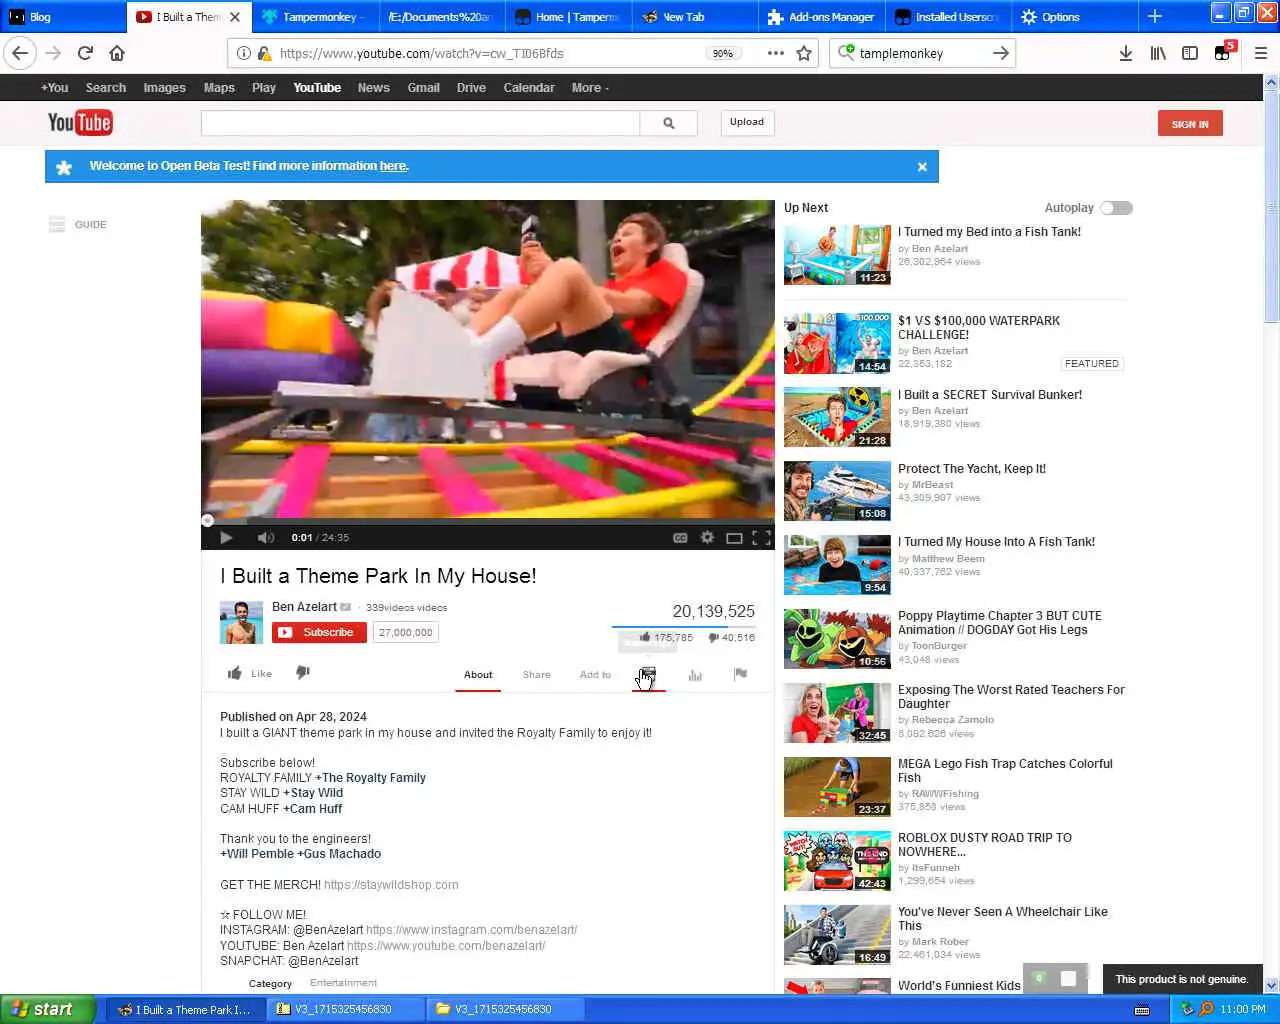This screenshot has height=1024, width=1280.
Task: Expand the More dropdown in the Google bar
Action: [590, 88]
